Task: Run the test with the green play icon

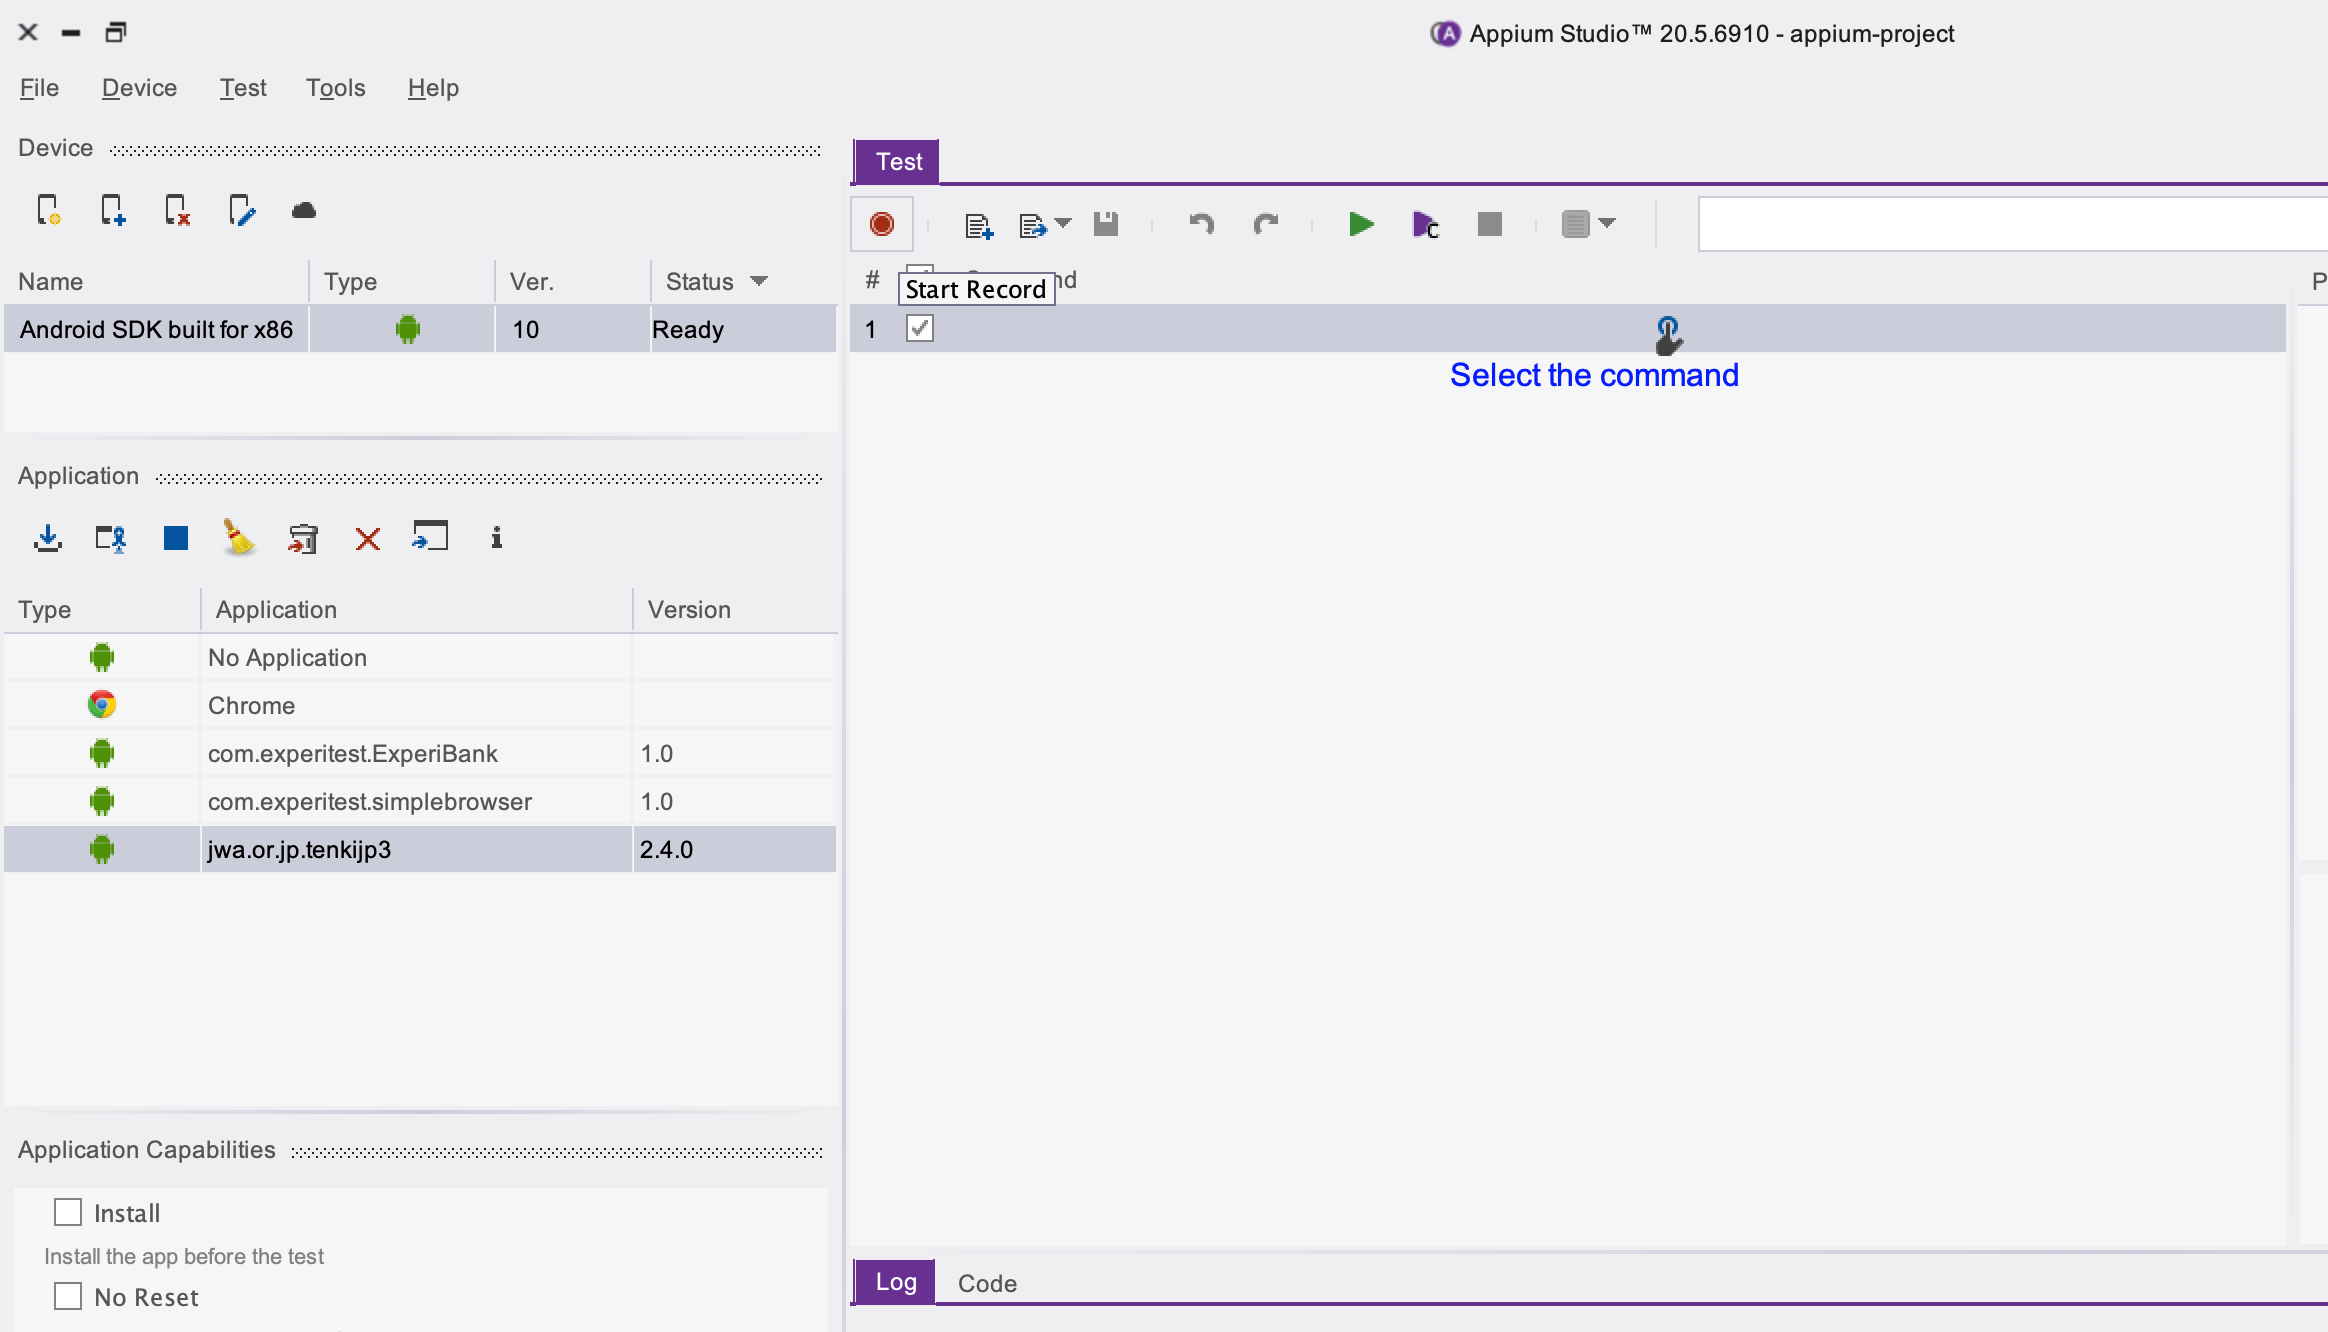Action: pos(1360,224)
